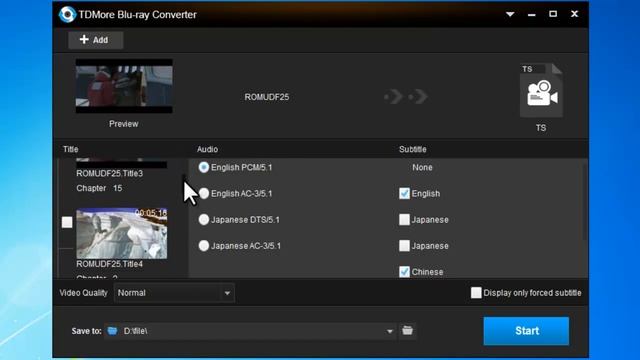Click the TDMore app logo icon
This screenshot has width=640, height=360.
(67, 15)
